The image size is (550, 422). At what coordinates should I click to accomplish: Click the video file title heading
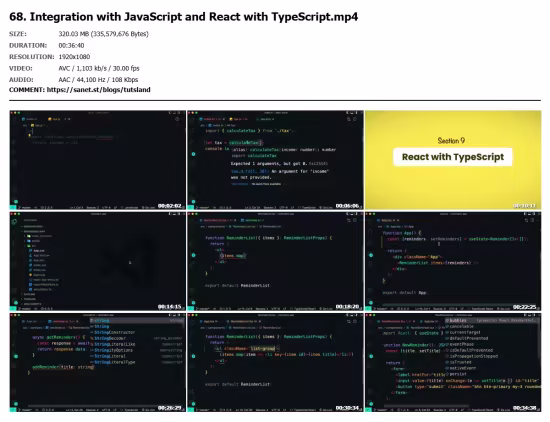pos(183,16)
